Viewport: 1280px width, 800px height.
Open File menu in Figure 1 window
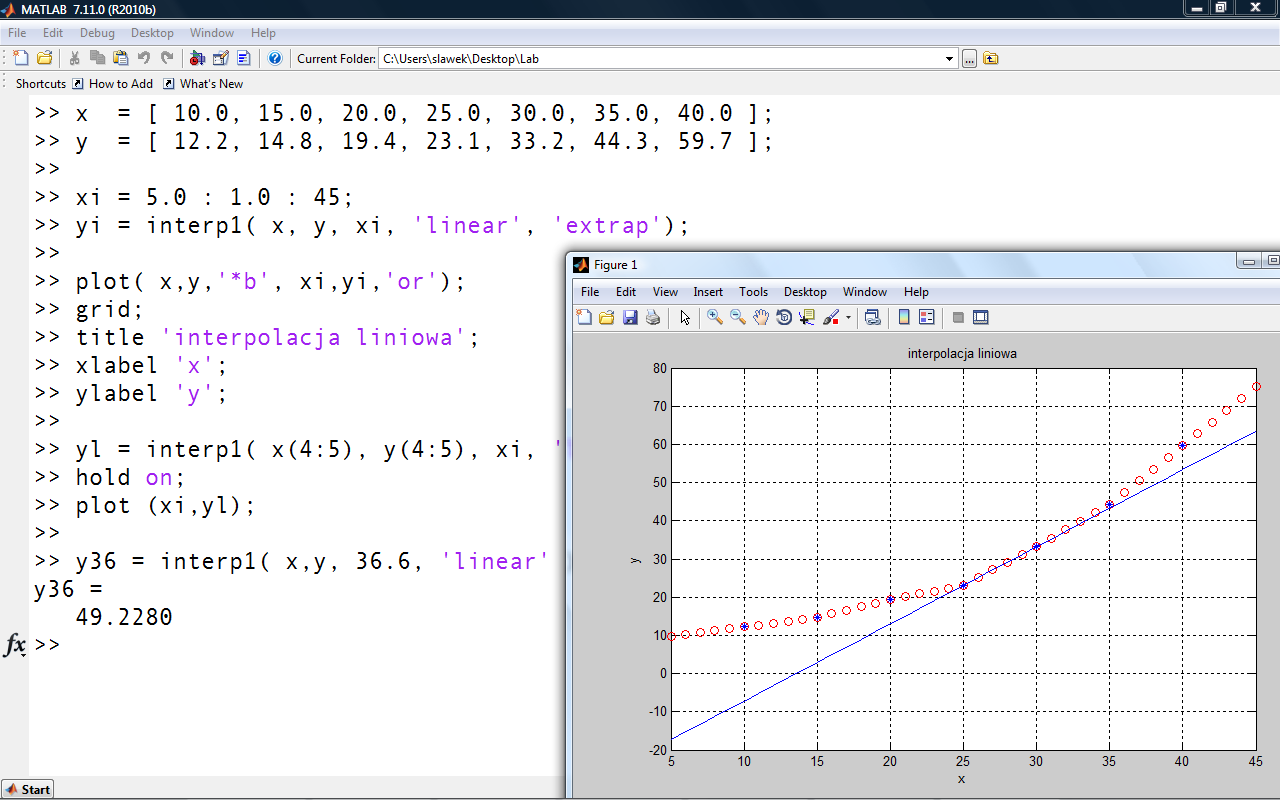(590, 292)
